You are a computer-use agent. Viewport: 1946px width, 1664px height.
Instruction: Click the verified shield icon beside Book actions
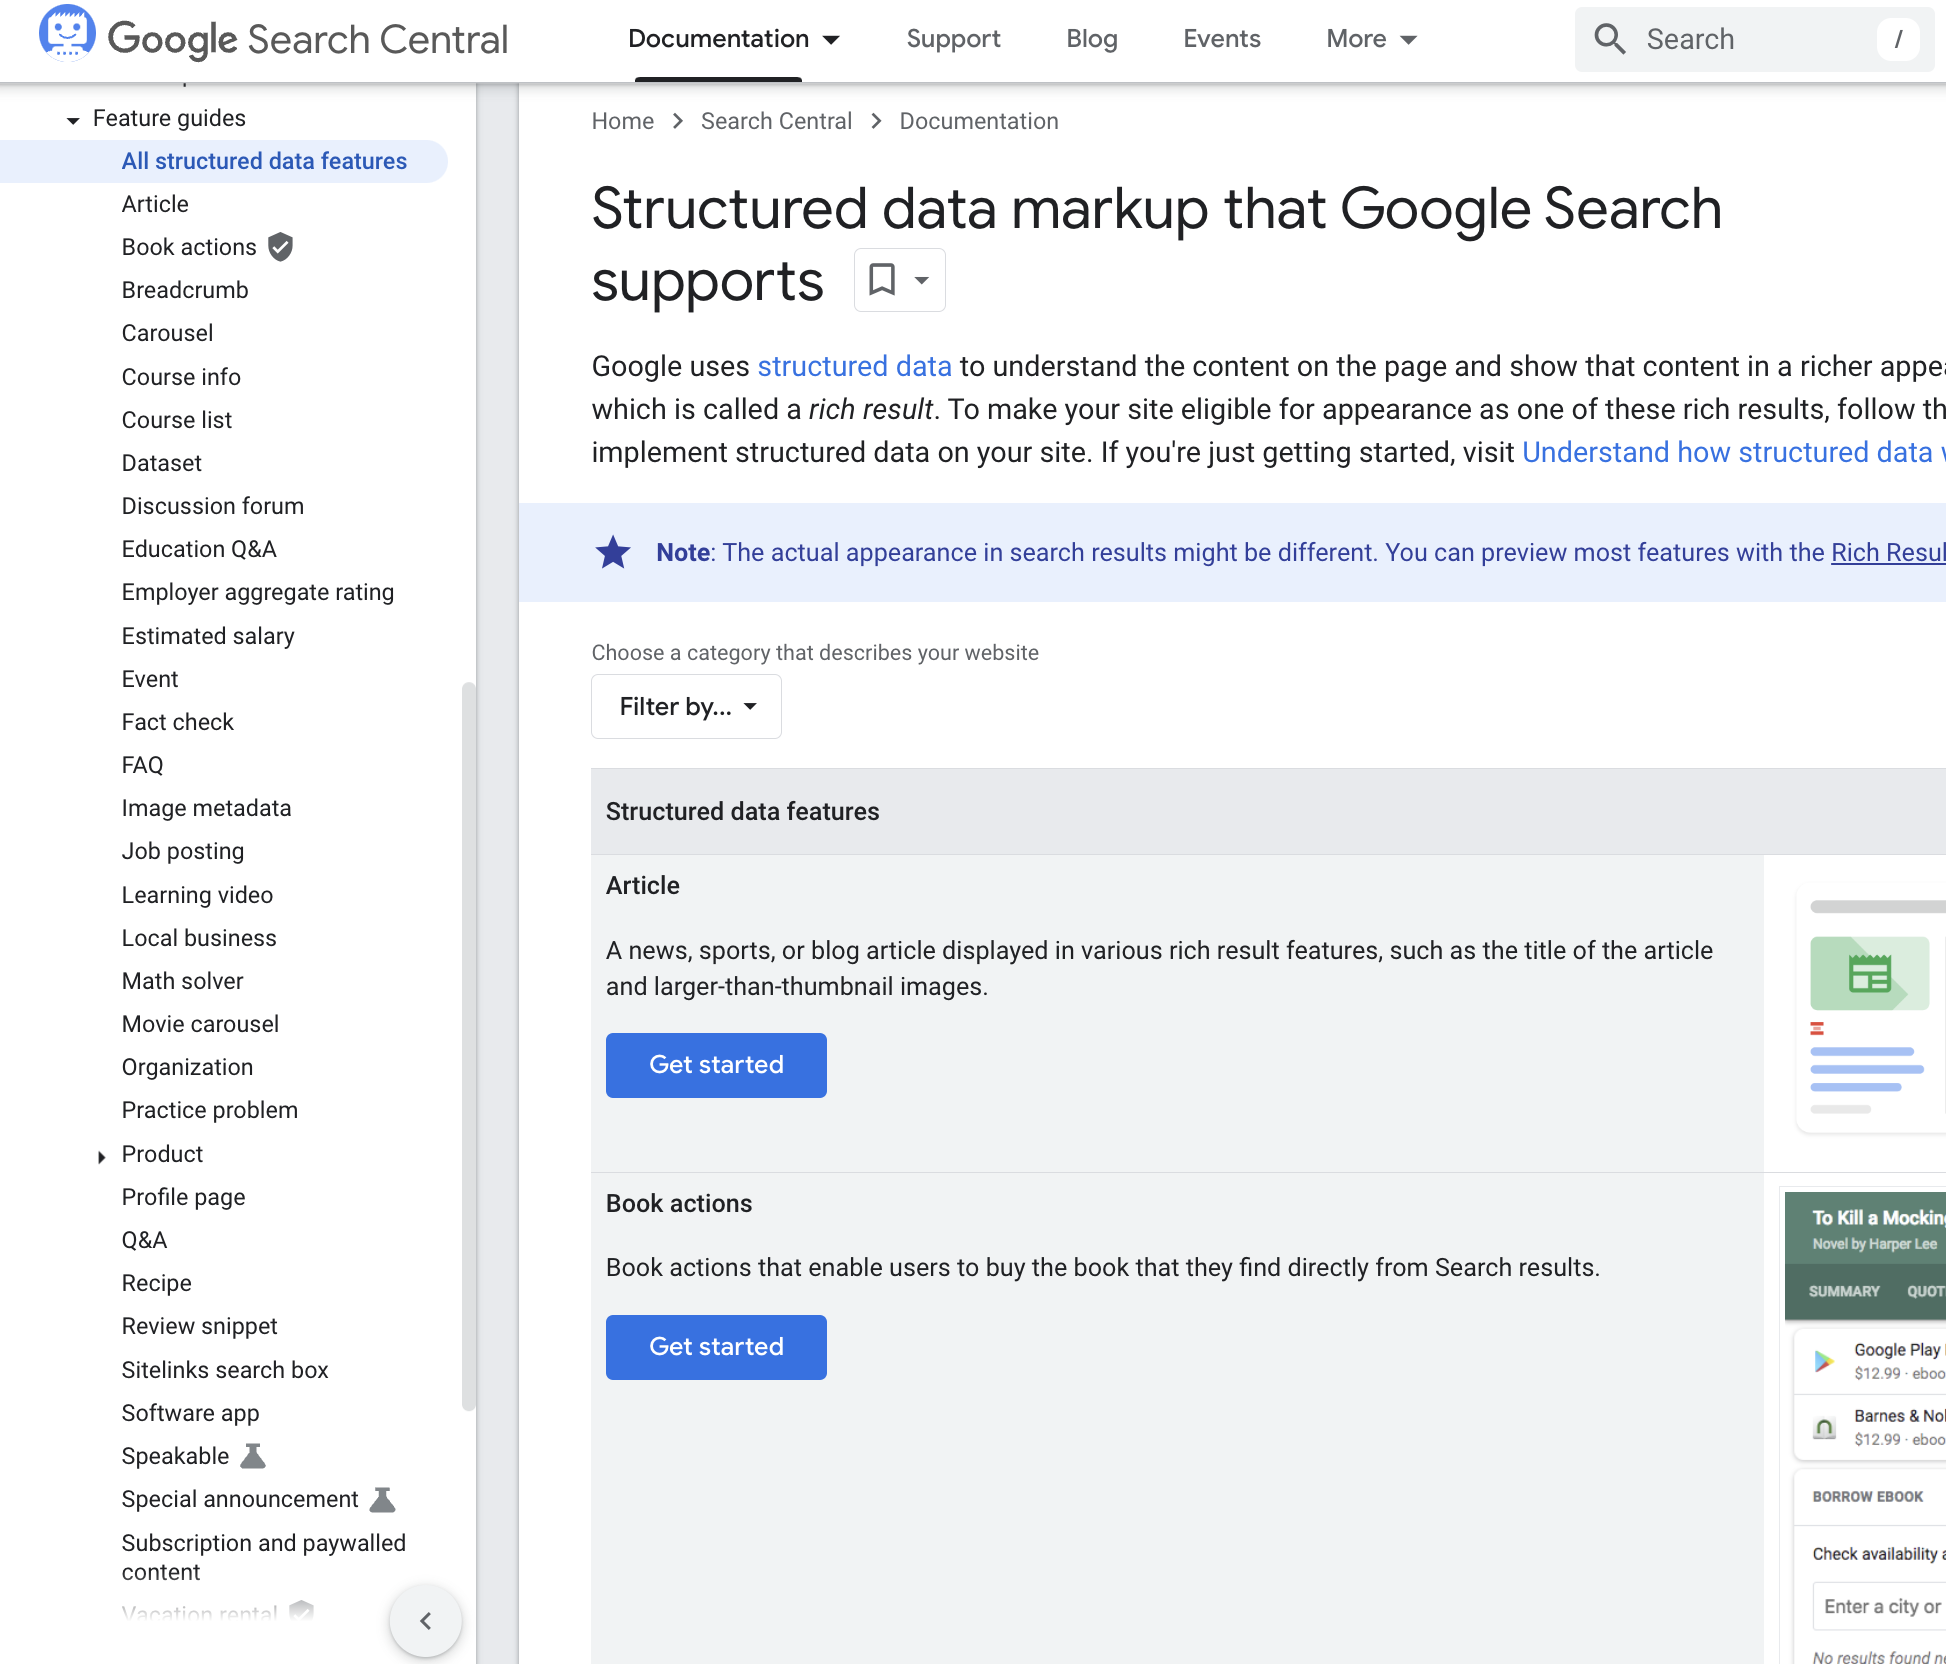pyautogui.click(x=281, y=247)
